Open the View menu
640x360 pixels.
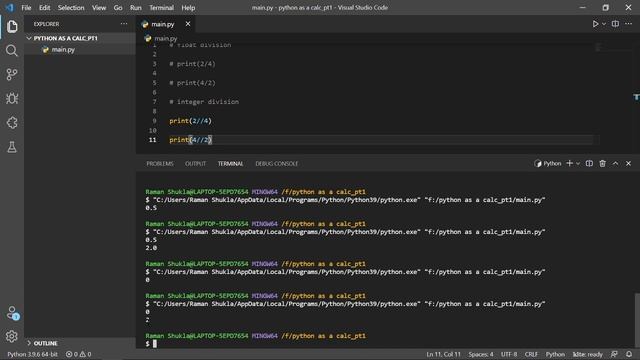click(x=99, y=8)
